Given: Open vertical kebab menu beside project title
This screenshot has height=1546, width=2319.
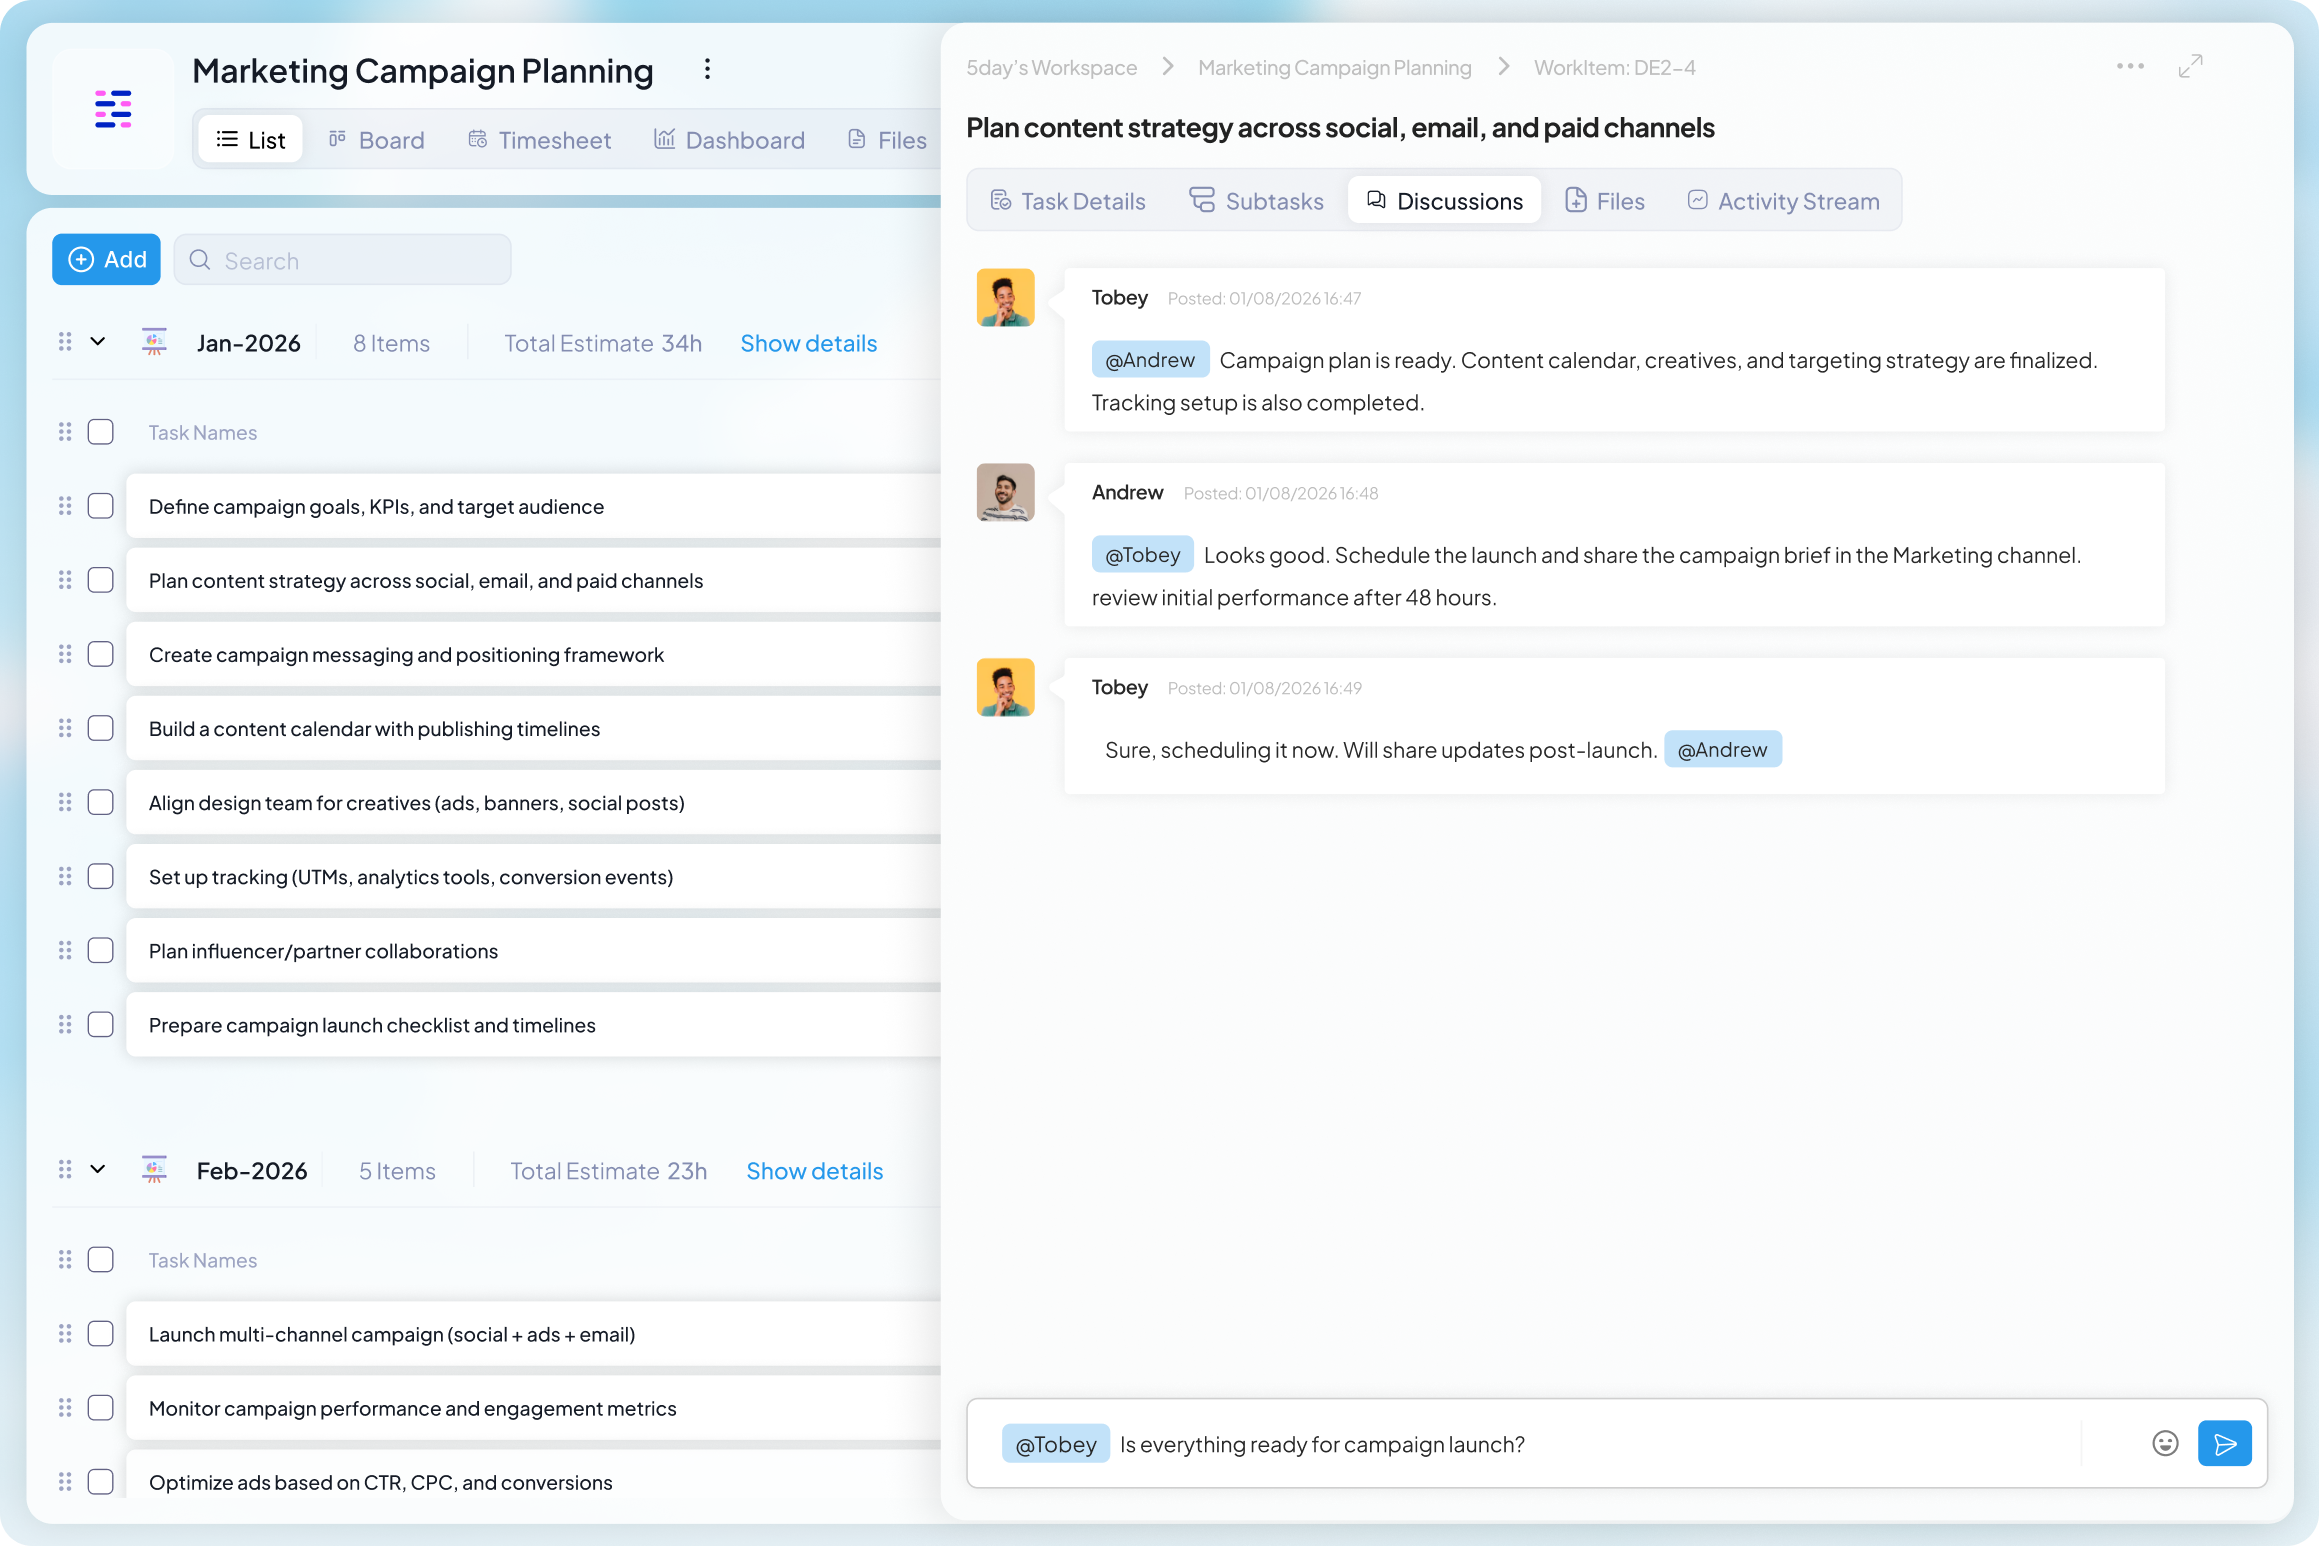Looking at the screenshot, I should (x=707, y=69).
